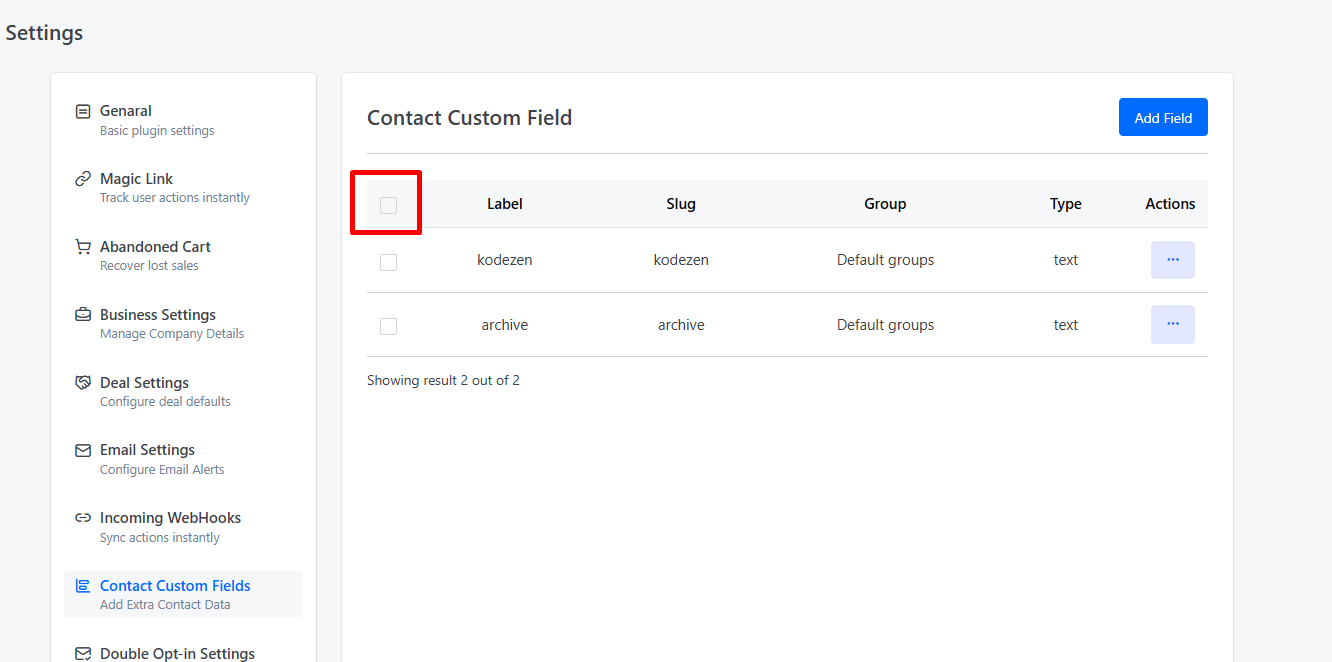Open Incoming WebHooks section
1332x662 pixels.
(x=183, y=527)
